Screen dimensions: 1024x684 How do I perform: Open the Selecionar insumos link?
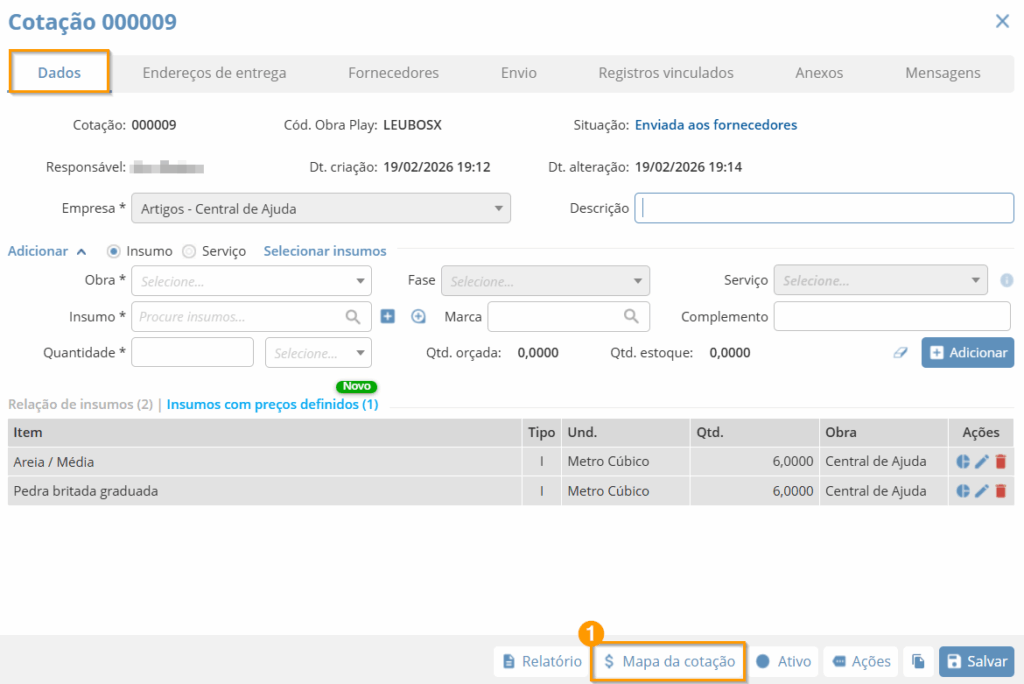pos(324,252)
